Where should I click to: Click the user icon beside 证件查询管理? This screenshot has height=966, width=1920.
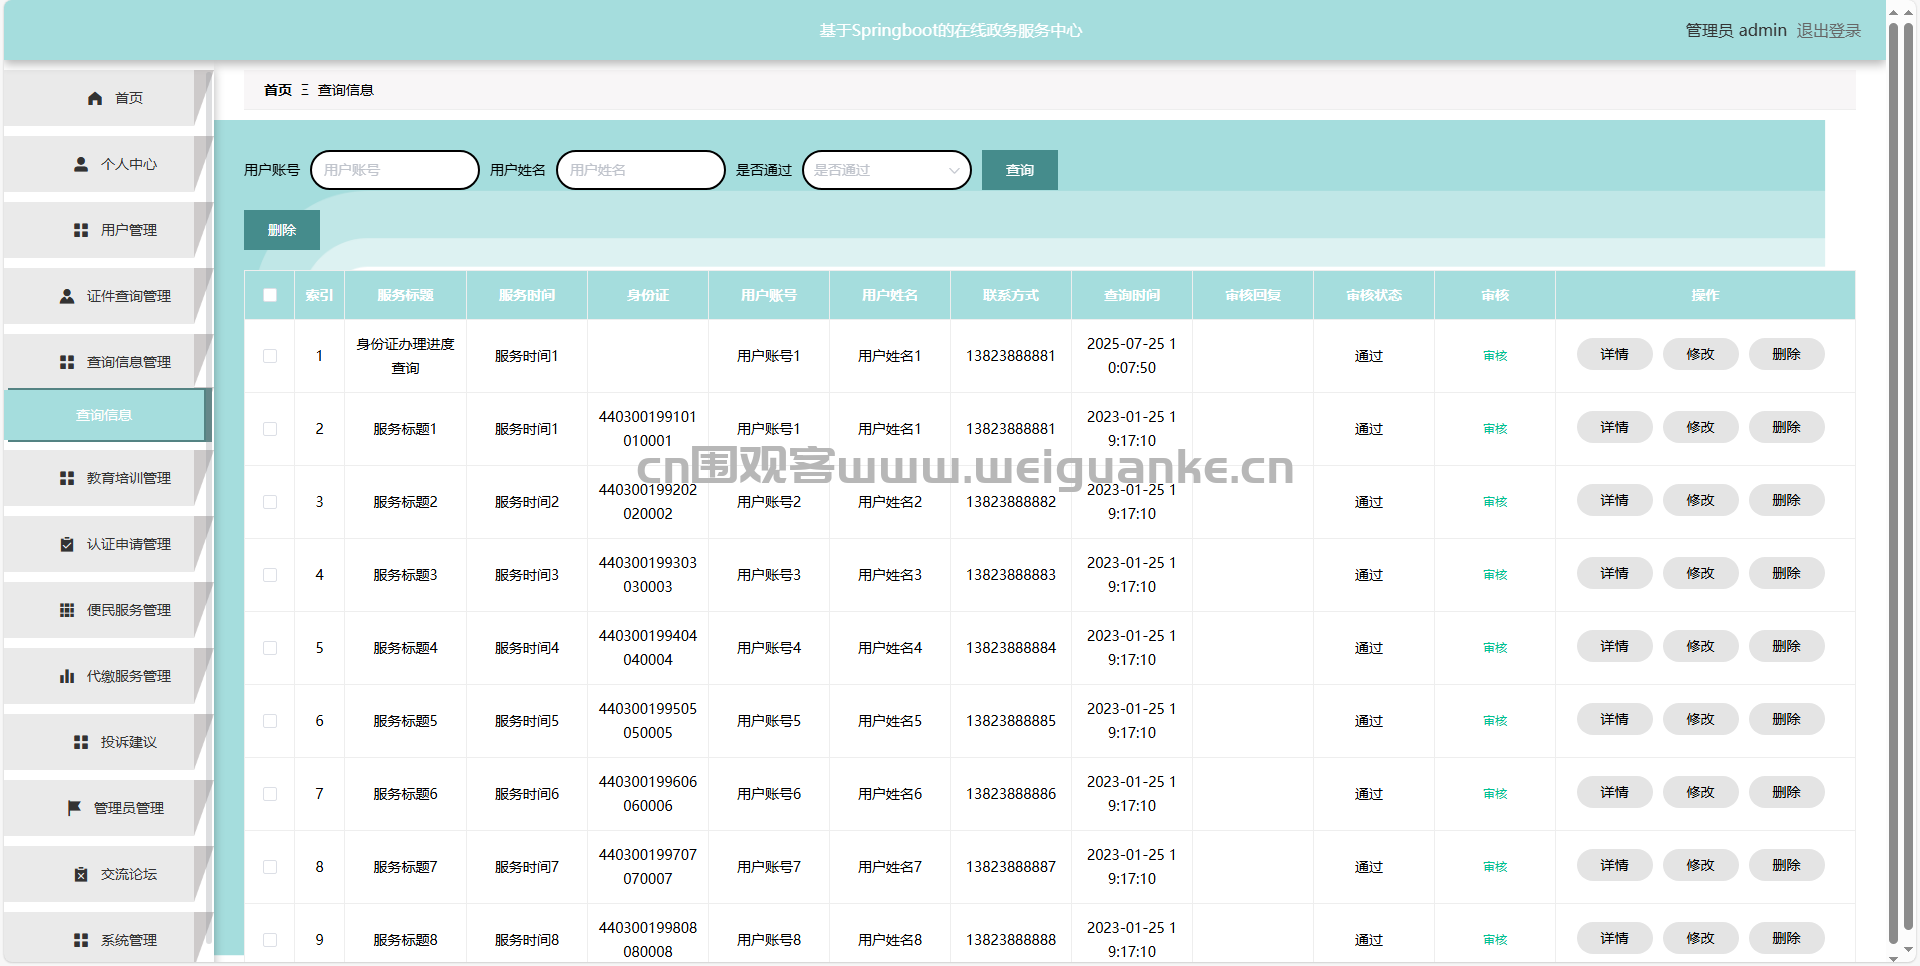tap(67, 296)
